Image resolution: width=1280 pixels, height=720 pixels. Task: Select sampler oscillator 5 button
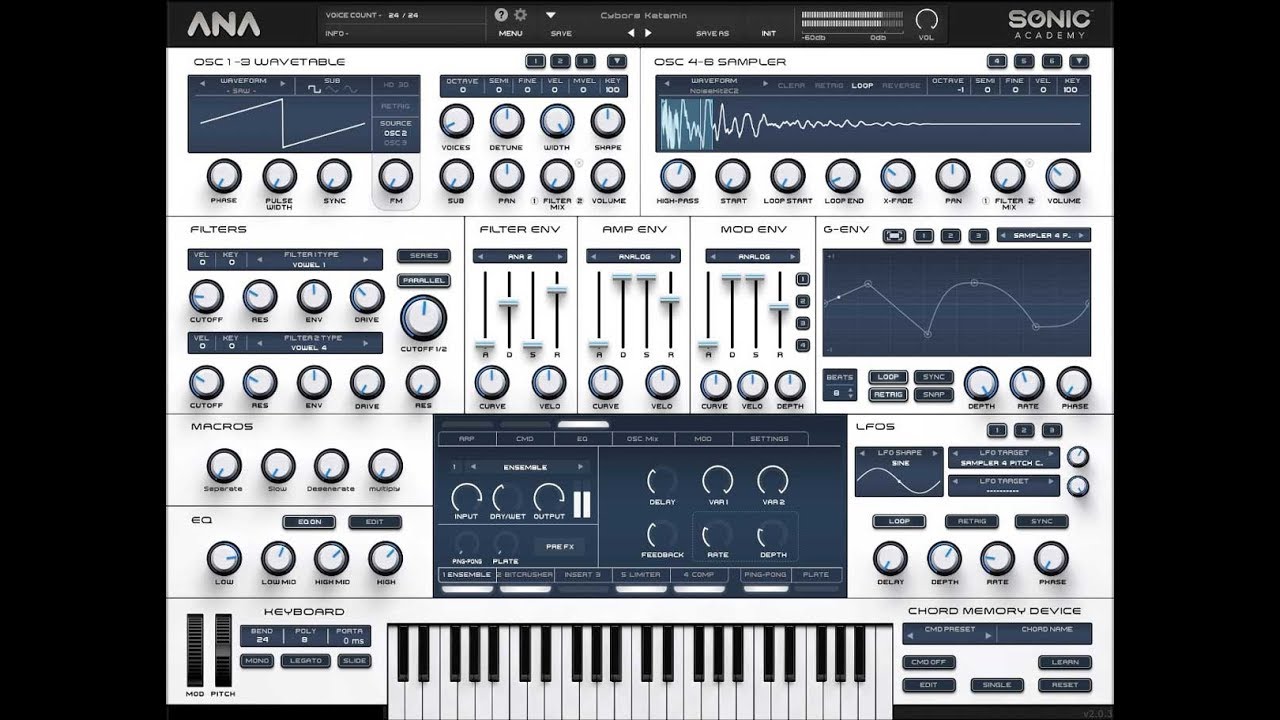click(1025, 61)
